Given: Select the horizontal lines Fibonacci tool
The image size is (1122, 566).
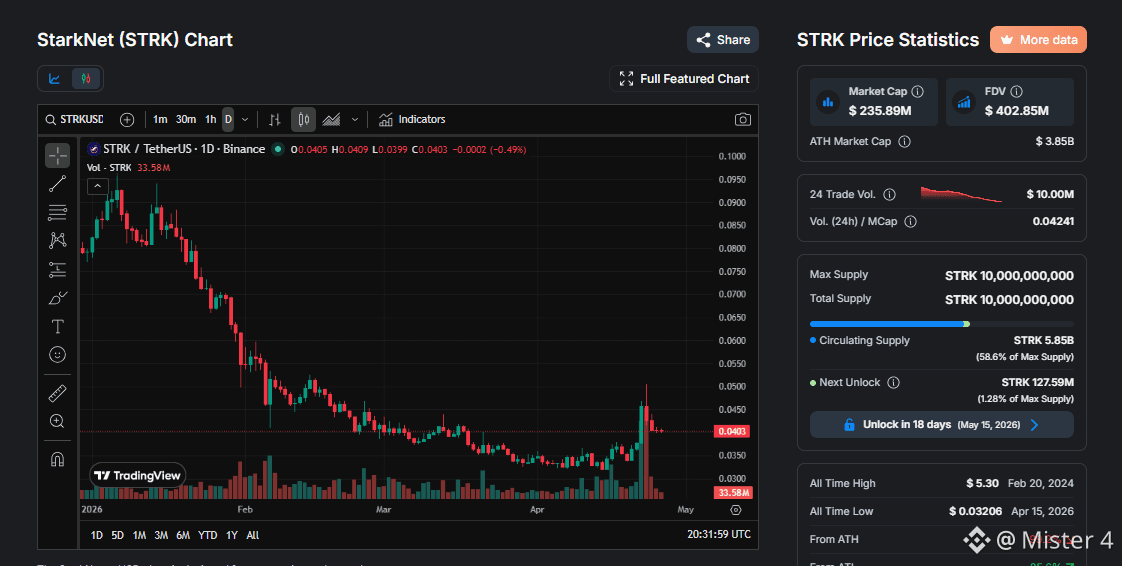Looking at the screenshot, I should click(58, 213).
